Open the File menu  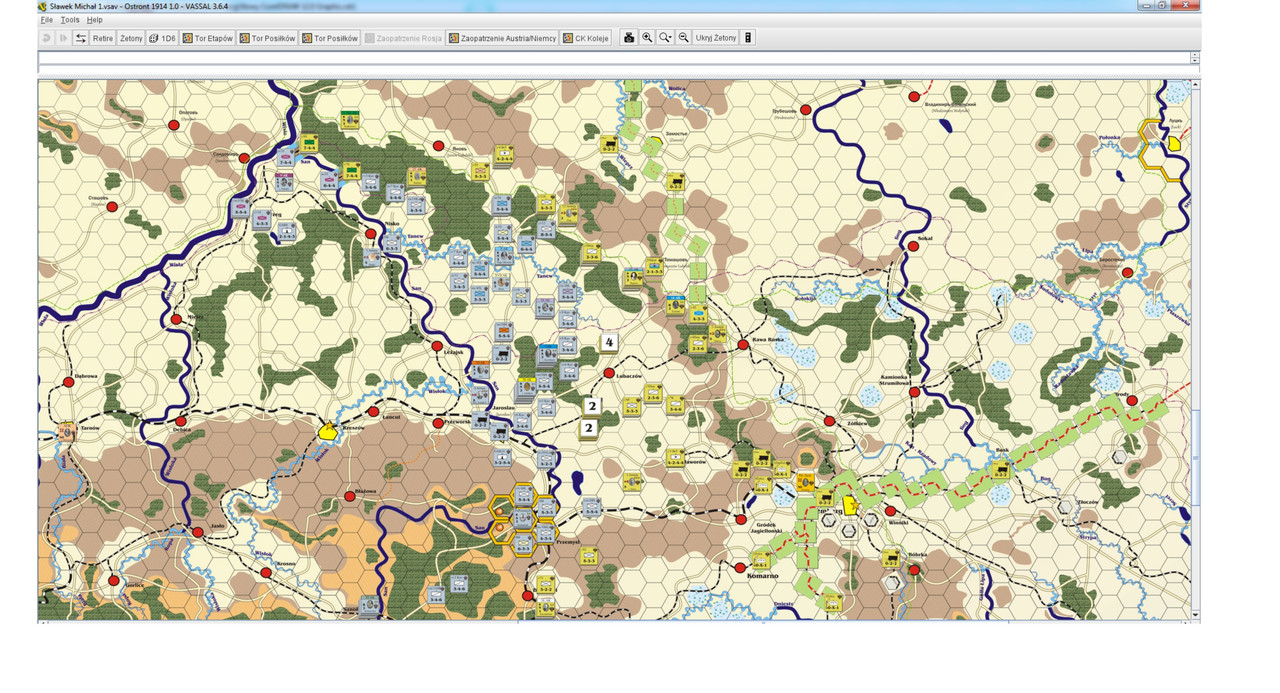(x=46, y=20)
